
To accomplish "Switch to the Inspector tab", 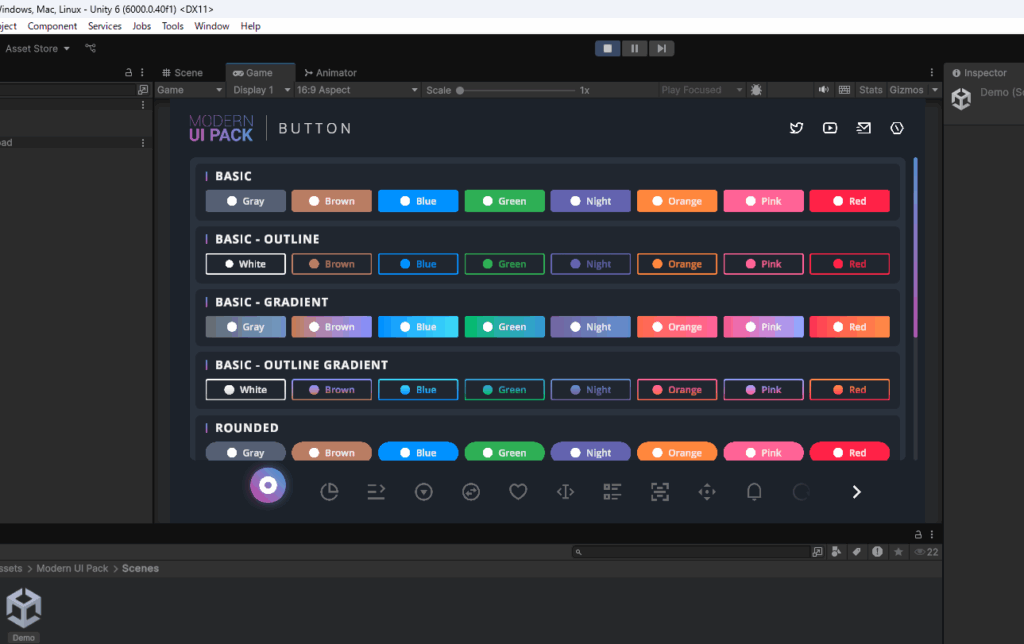I will pos(980,72).
